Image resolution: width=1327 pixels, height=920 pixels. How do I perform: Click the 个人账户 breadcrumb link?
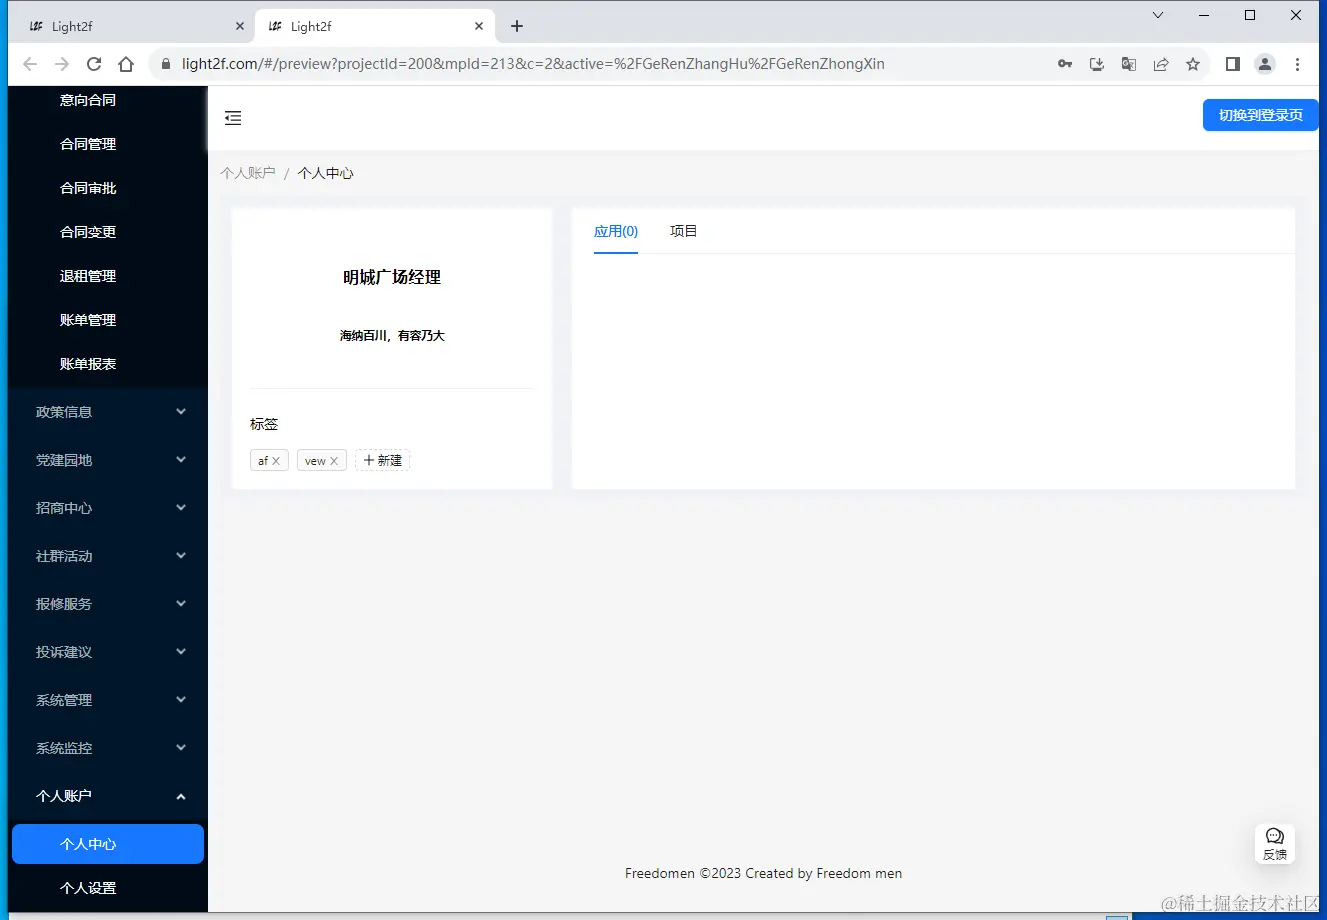click(248, 173)
